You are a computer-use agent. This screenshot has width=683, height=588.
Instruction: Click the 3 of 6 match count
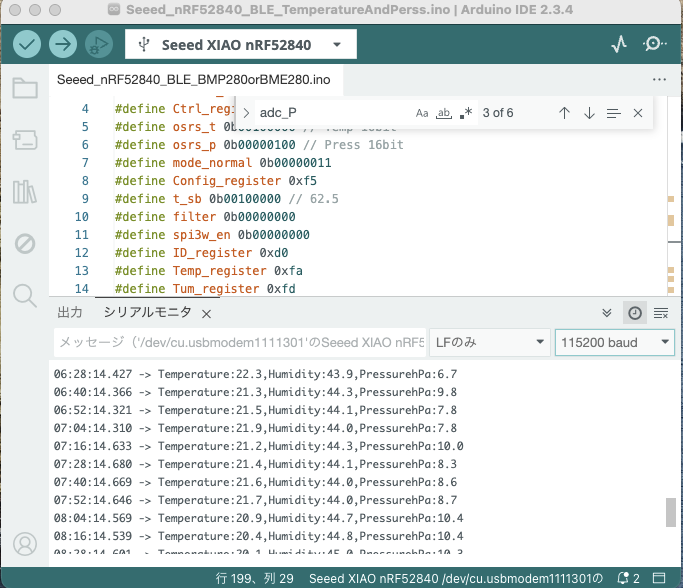tap(498, 113)
